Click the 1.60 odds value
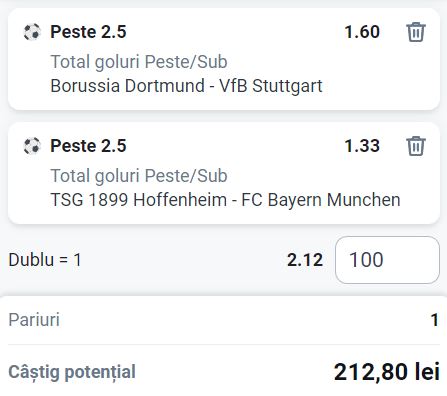 (x=362, y=32)
